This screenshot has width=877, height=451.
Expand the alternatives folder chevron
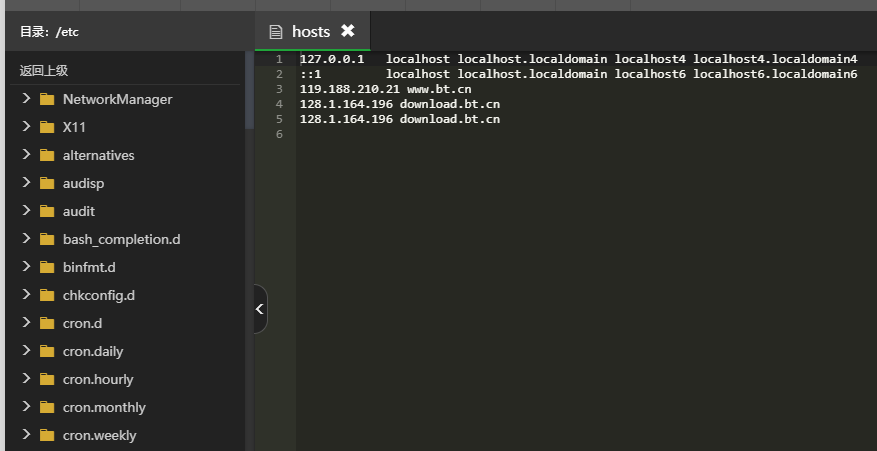click(25, 155)
